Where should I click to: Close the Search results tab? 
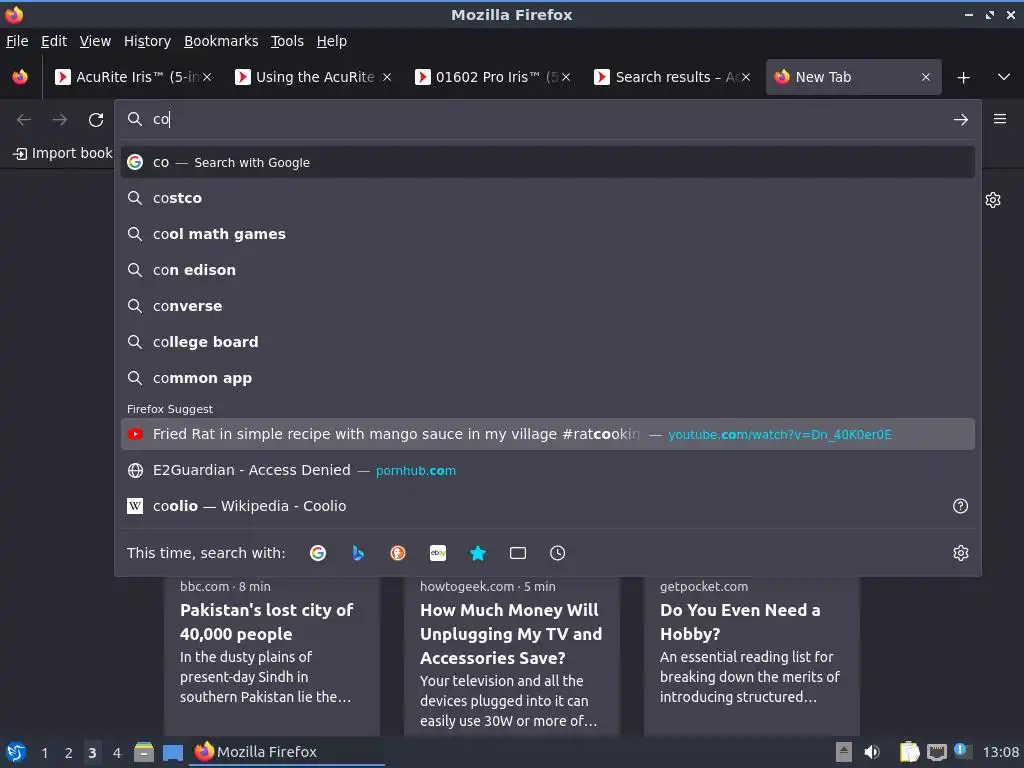746,77
